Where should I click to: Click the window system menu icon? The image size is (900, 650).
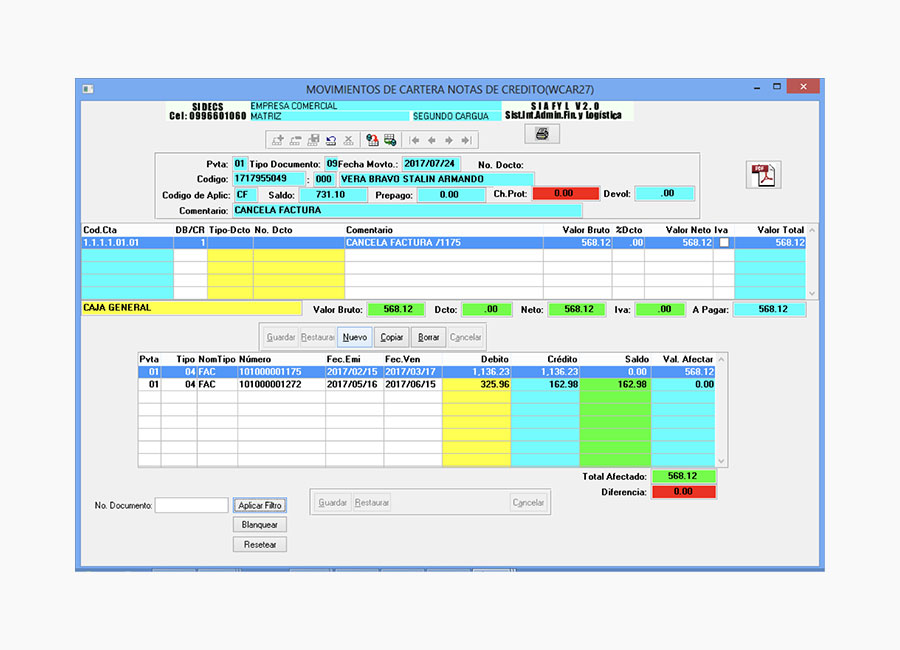(x=88, y=89)
